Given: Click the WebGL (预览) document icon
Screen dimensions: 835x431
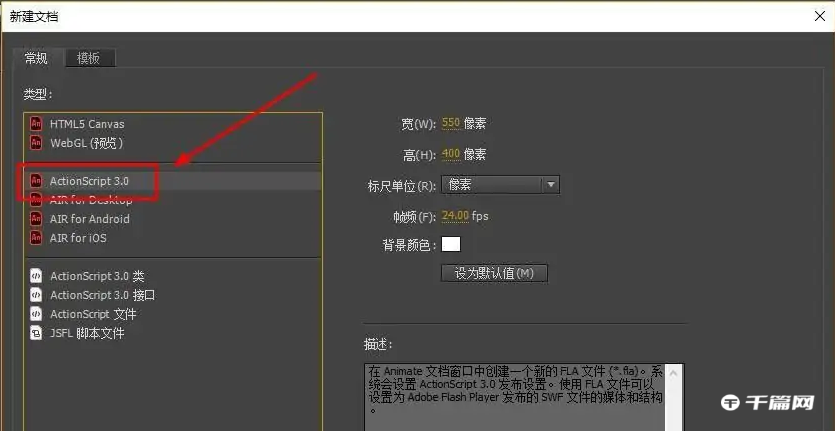Looking at the screenshot, I should pyautogui.click(x=36, y=143).
